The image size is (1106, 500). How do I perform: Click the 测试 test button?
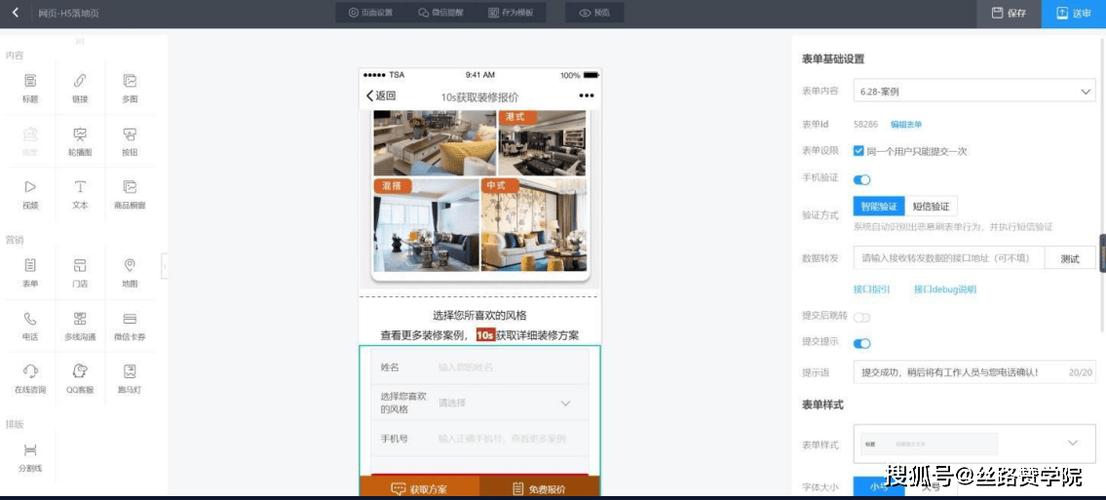pos(1070,259)
